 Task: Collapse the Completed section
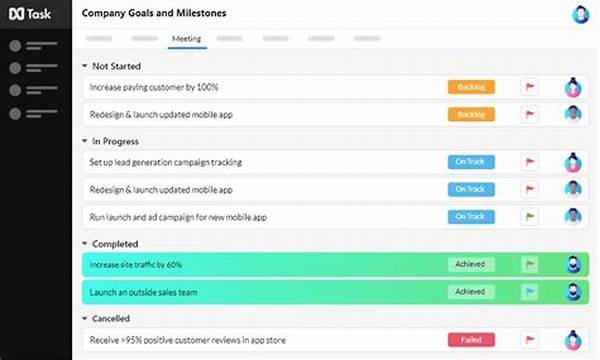click(85, 243)
